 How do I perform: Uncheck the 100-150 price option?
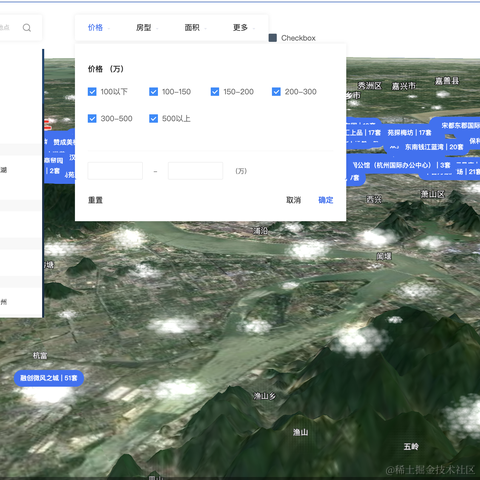tap(153, 92)
